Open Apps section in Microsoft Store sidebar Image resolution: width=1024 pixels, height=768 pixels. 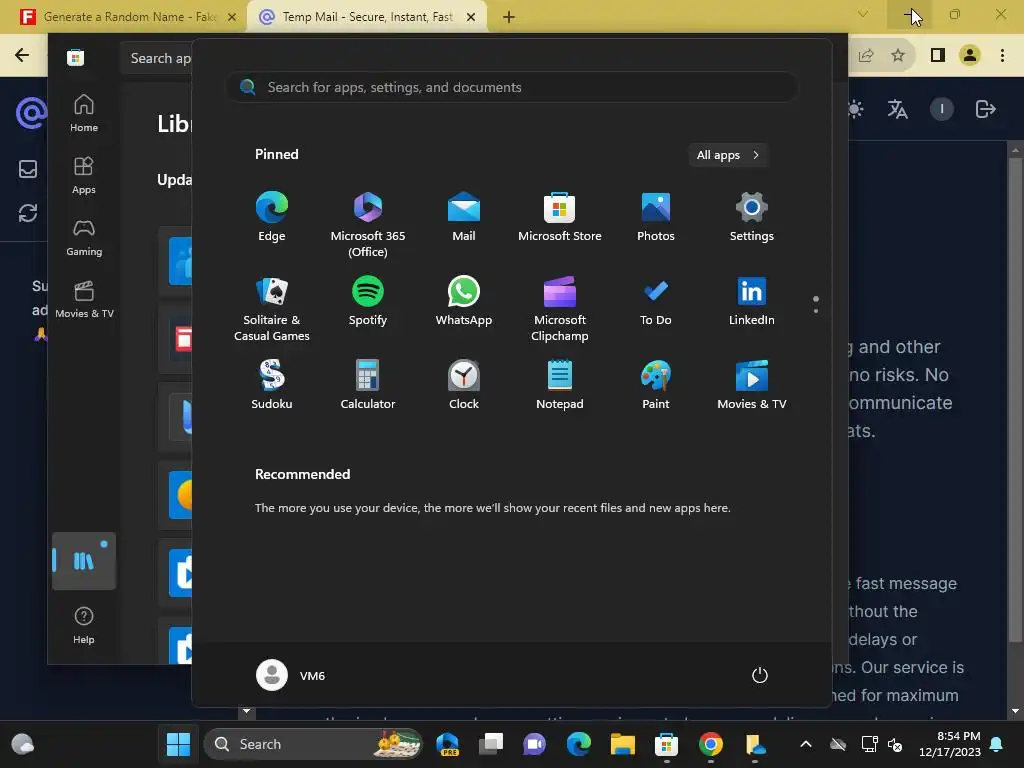pos(84,176)
